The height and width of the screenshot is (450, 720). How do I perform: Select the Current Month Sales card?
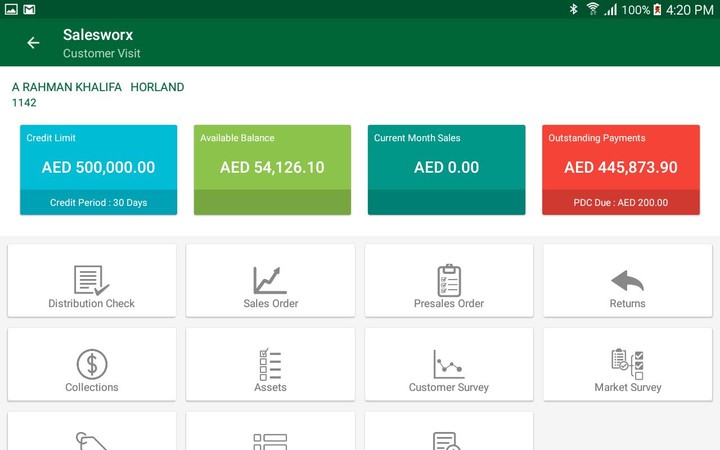(446, 160)
